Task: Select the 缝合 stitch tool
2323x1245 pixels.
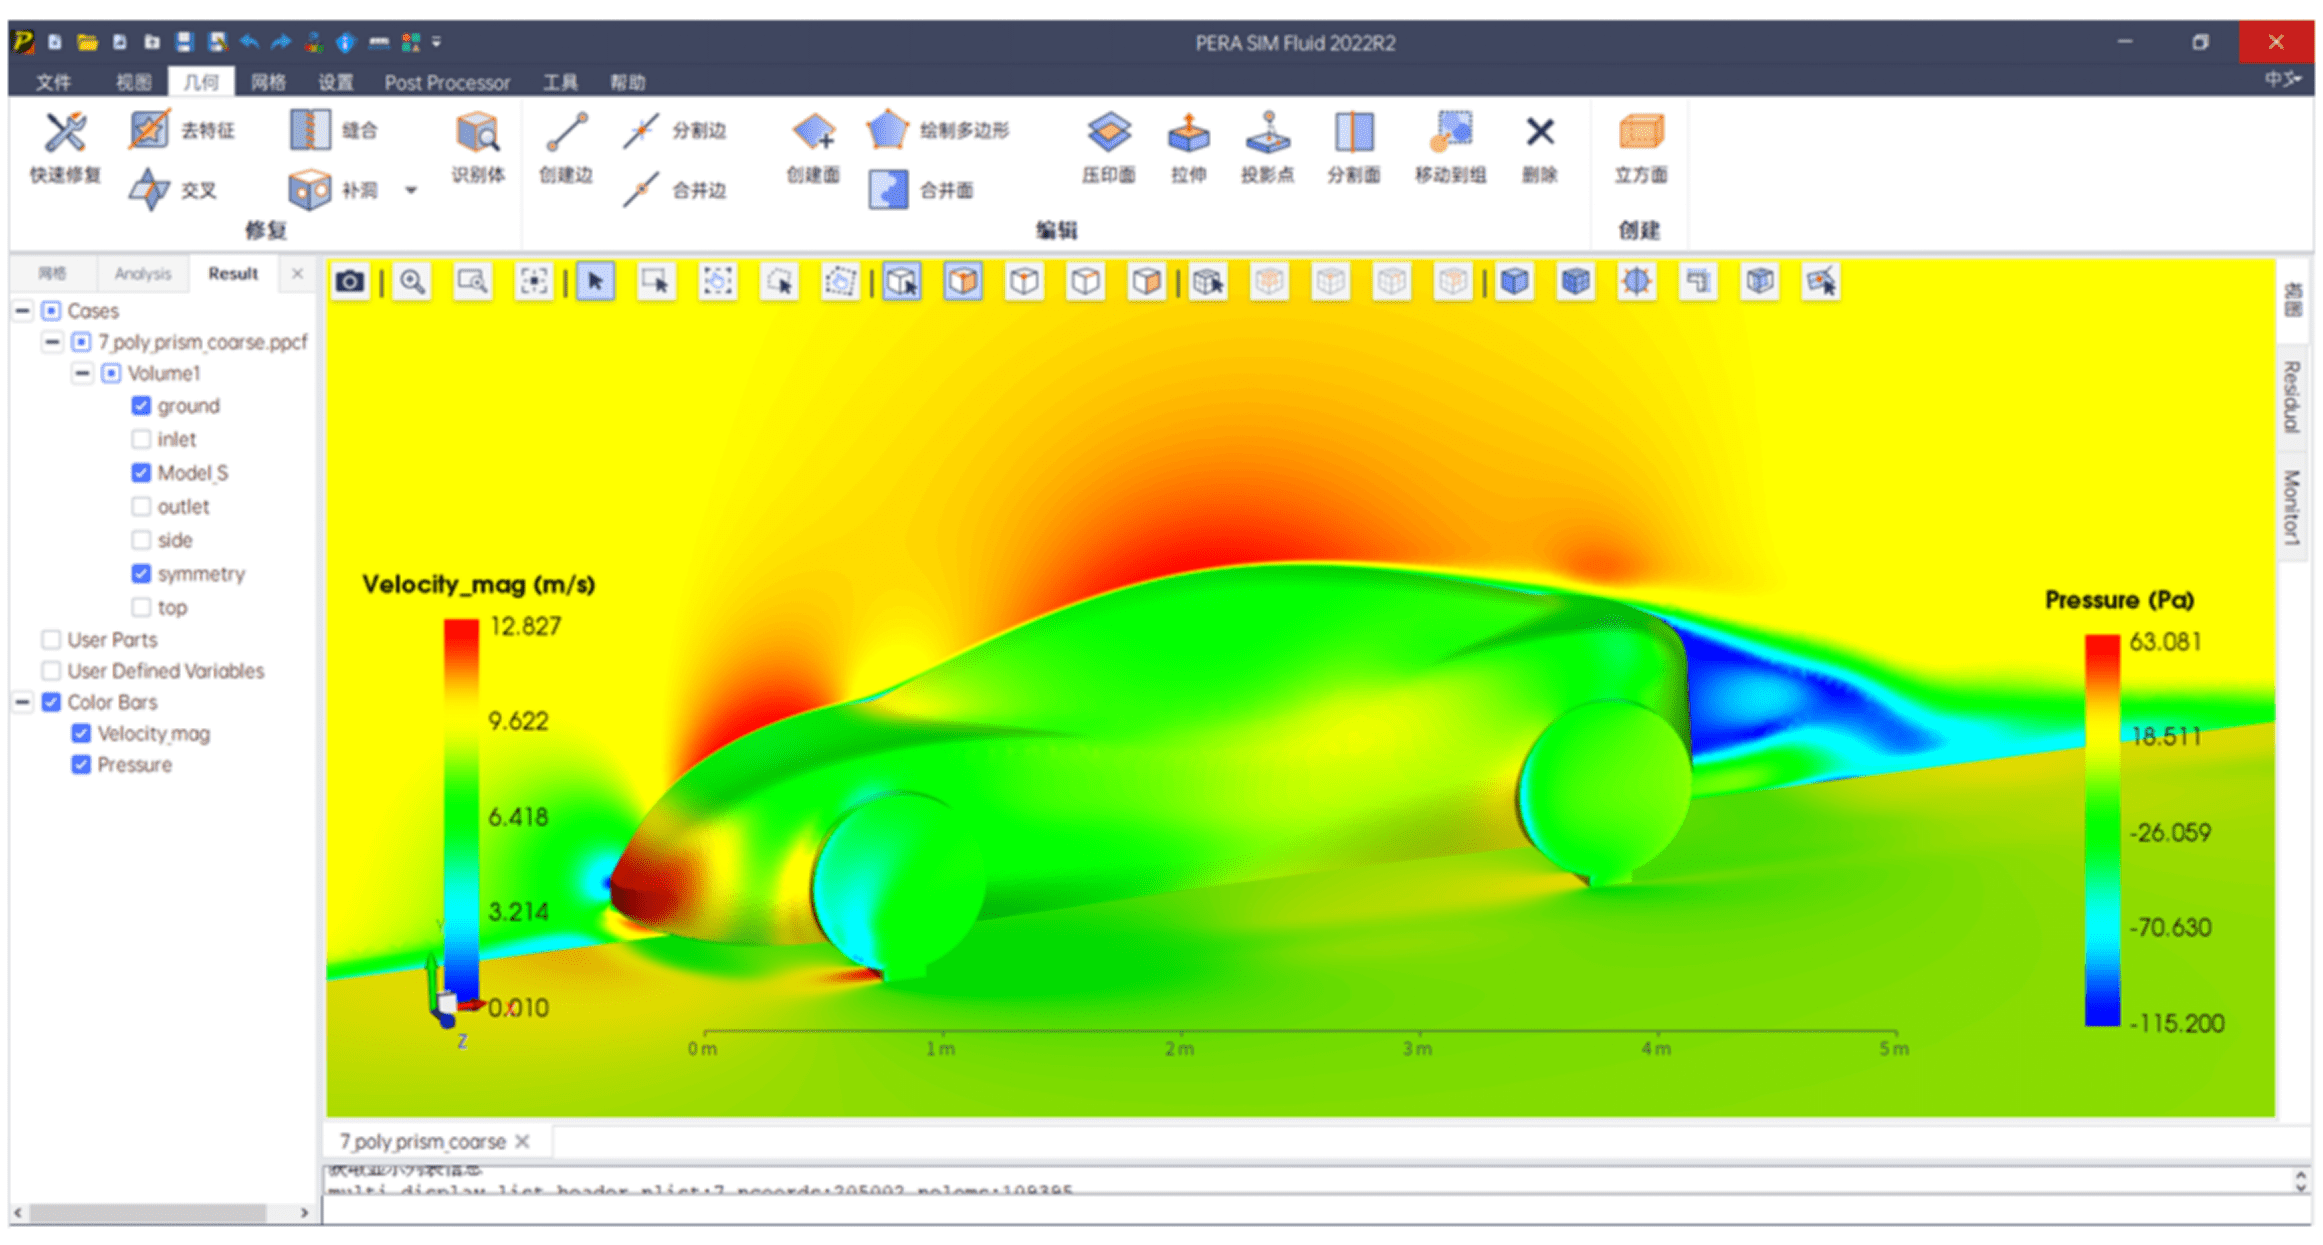Action: tap(333, 130)
